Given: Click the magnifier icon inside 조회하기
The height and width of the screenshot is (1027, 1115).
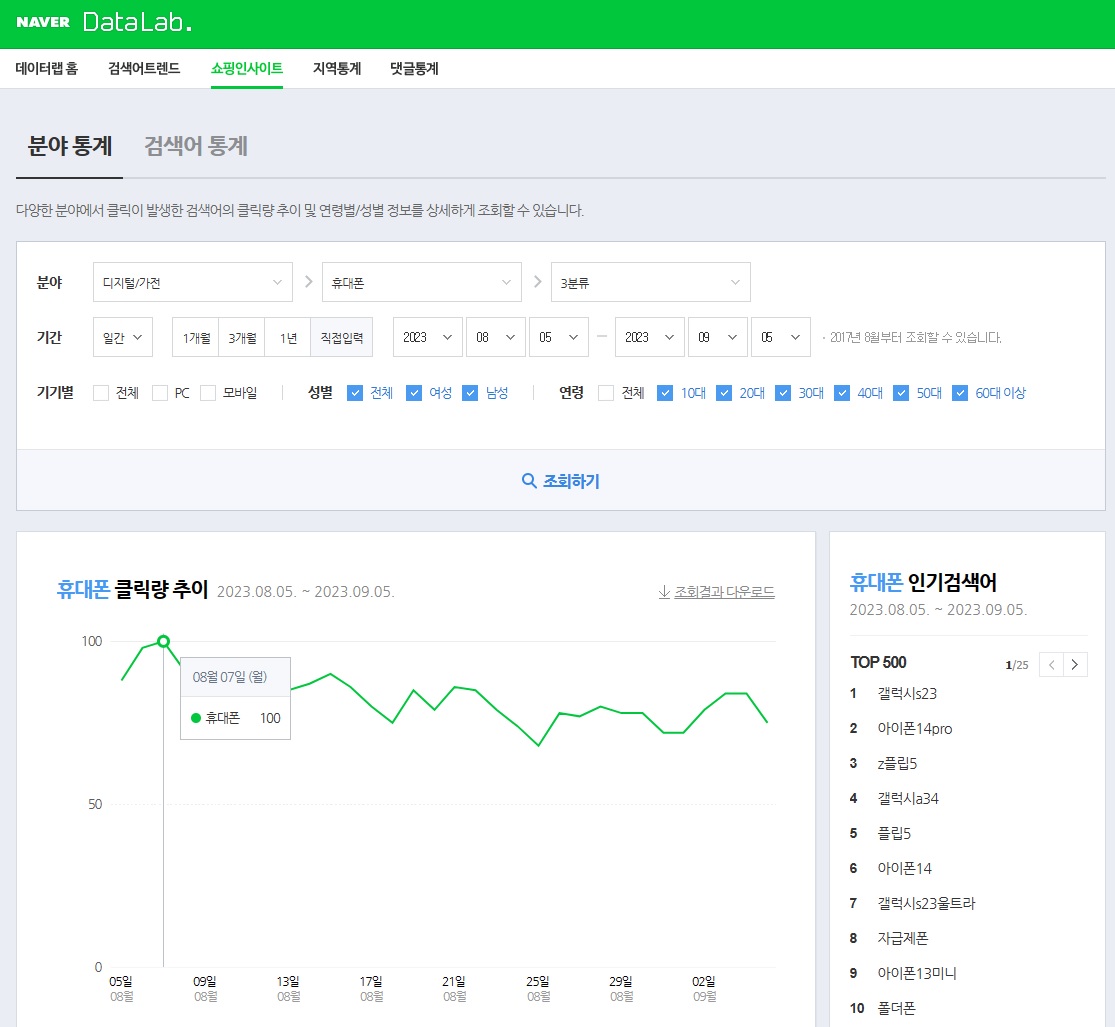Looking at the screenshot, I should (529, 480).
